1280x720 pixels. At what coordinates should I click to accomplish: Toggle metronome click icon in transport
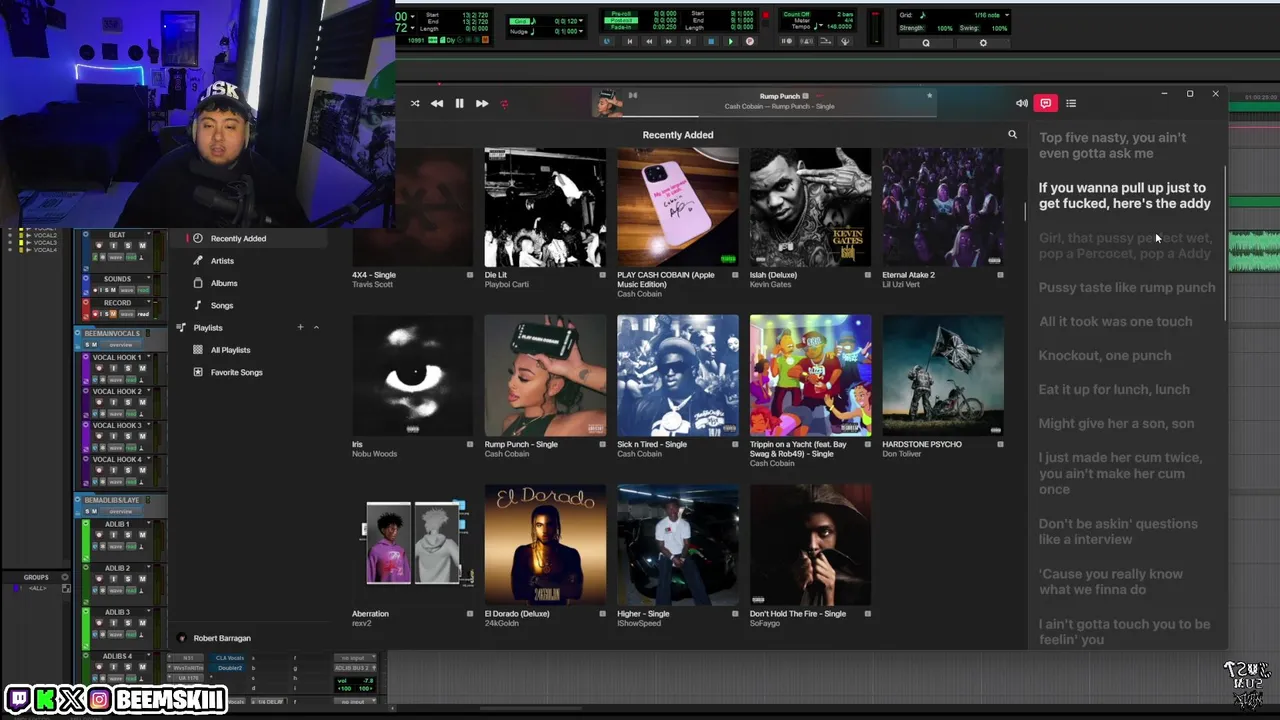(806, 41)
